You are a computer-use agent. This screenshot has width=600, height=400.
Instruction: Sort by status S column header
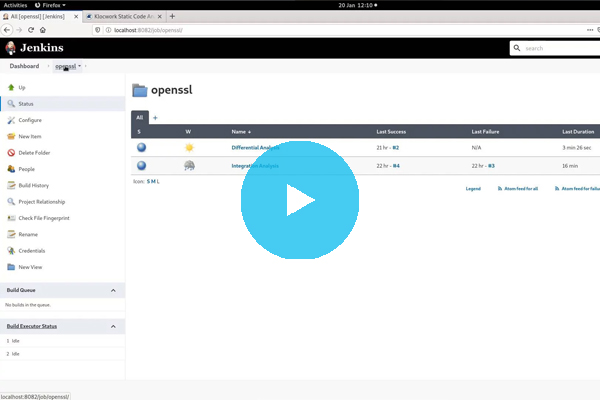click(x=139, y=132)
